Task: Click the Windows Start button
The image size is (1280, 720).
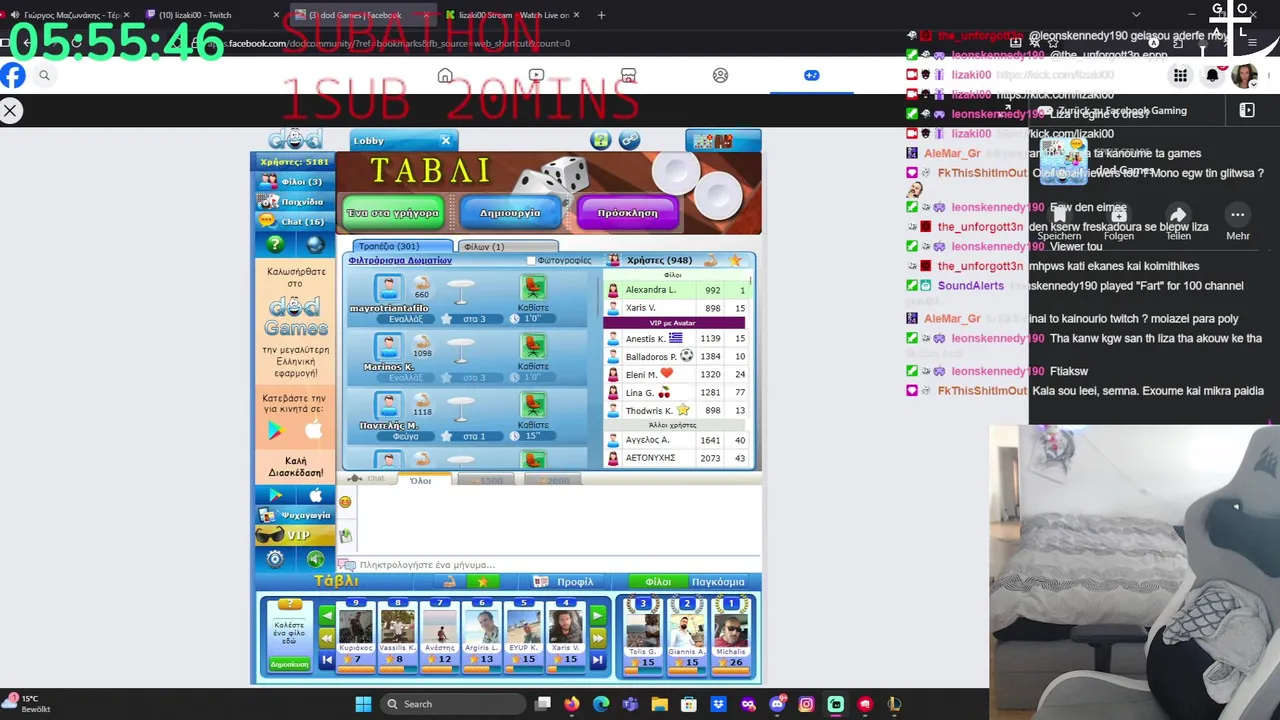Action: (363, 704)
